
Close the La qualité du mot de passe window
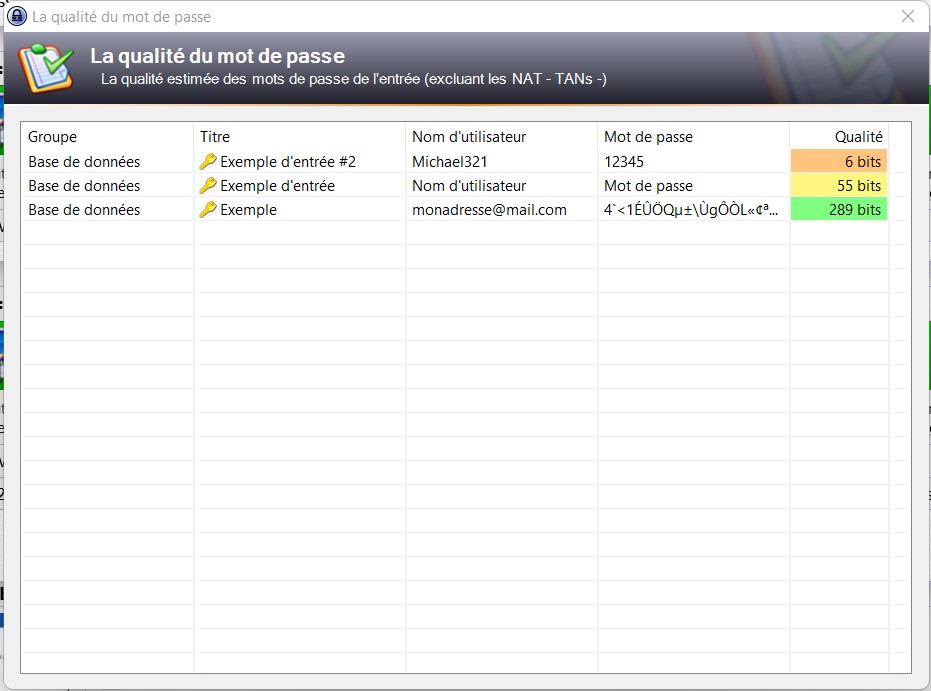907,16
